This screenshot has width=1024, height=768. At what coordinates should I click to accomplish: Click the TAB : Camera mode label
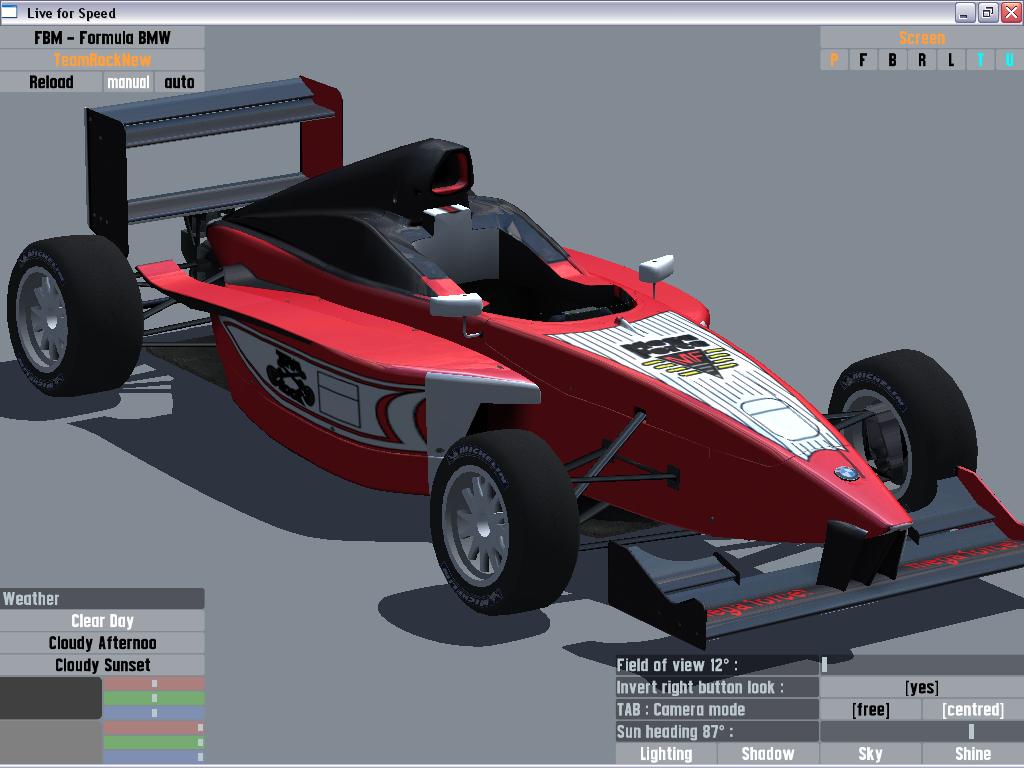(x=717, y=710)
